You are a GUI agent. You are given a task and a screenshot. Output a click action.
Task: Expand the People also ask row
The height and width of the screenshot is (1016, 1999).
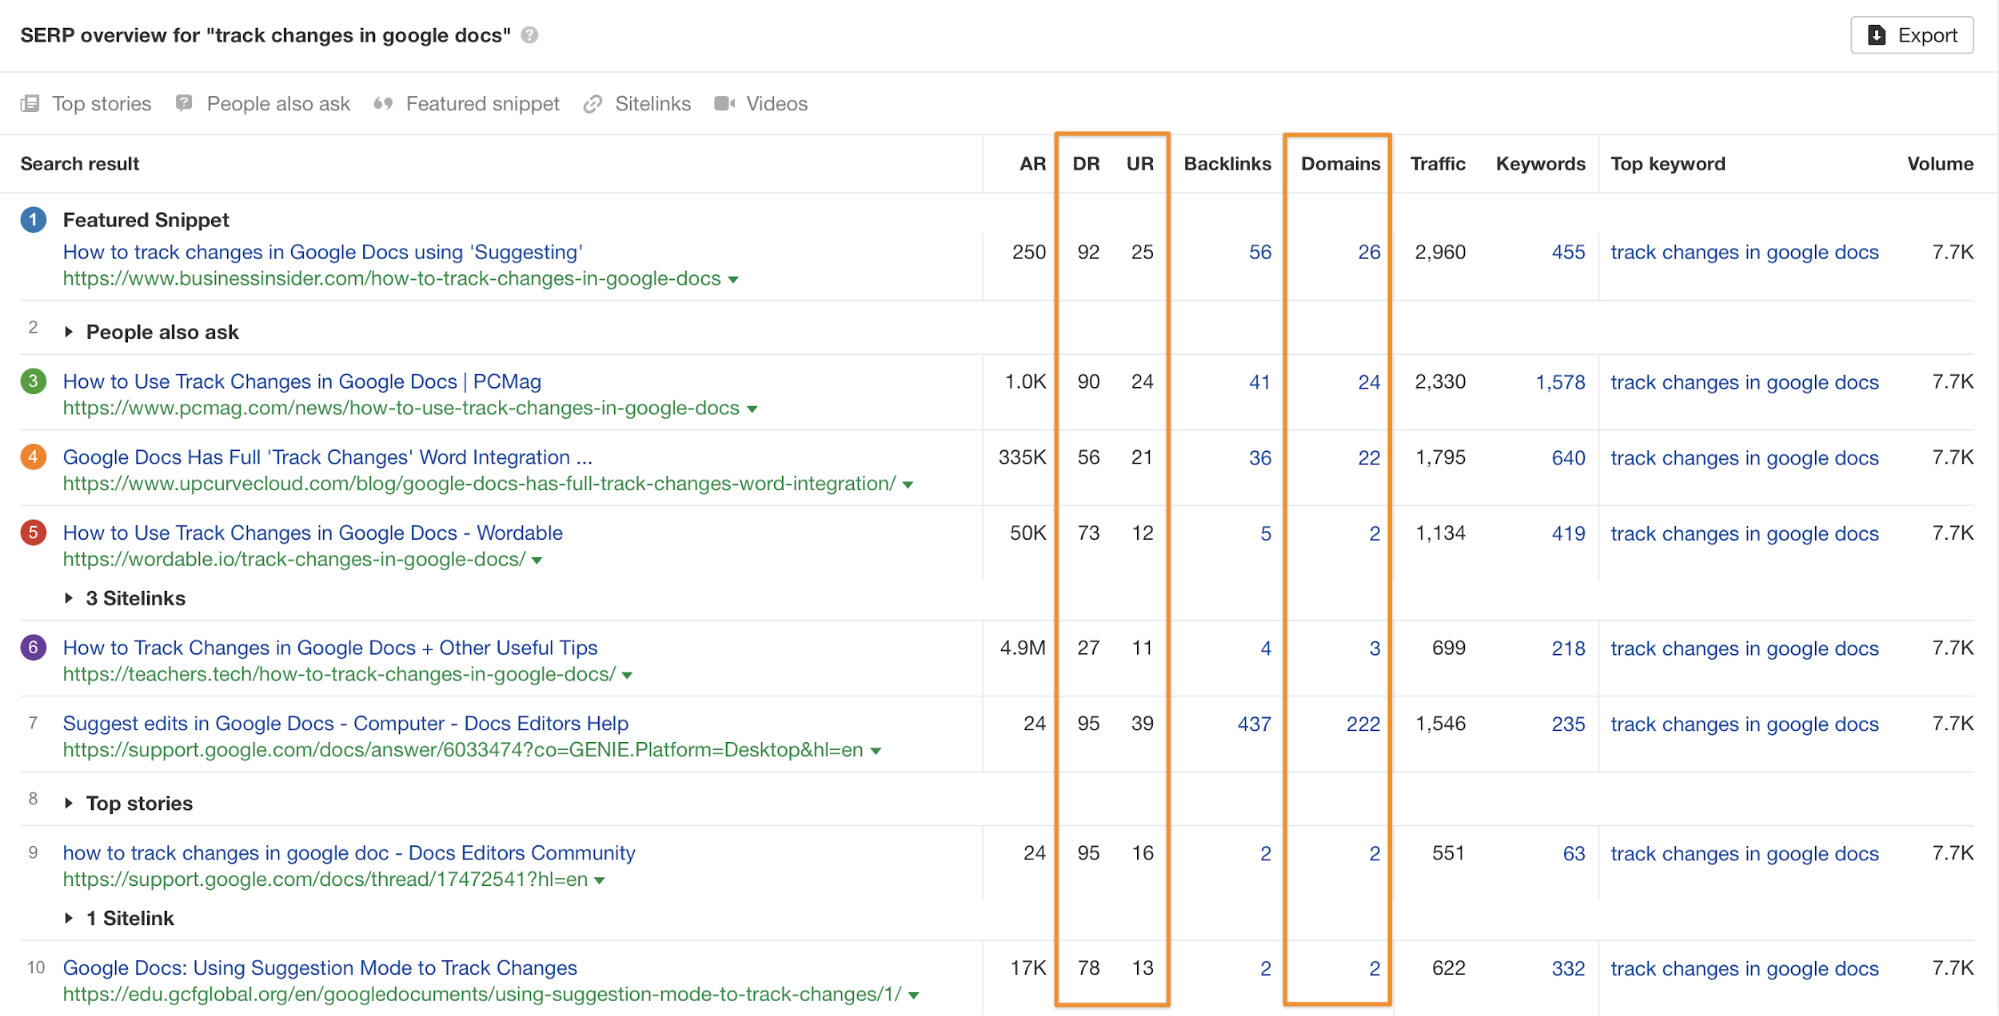(69, 332)
